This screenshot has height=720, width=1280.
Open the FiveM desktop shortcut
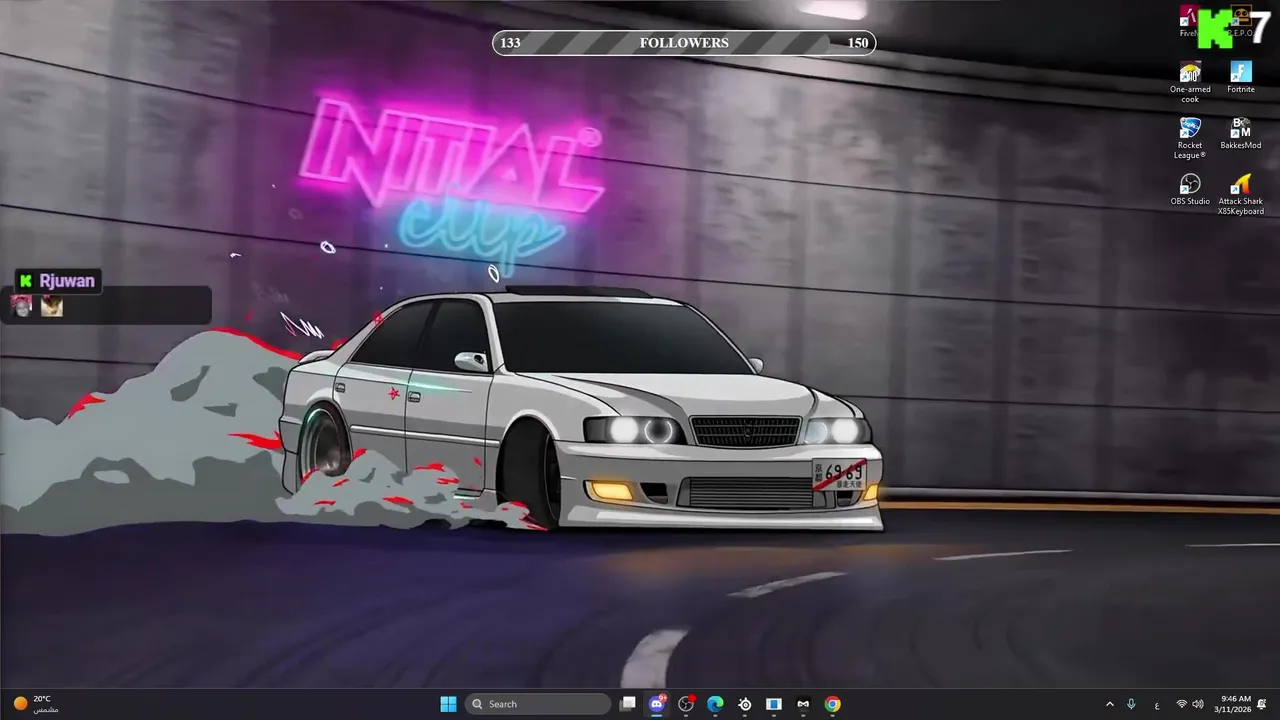(x=1189, y=22)
